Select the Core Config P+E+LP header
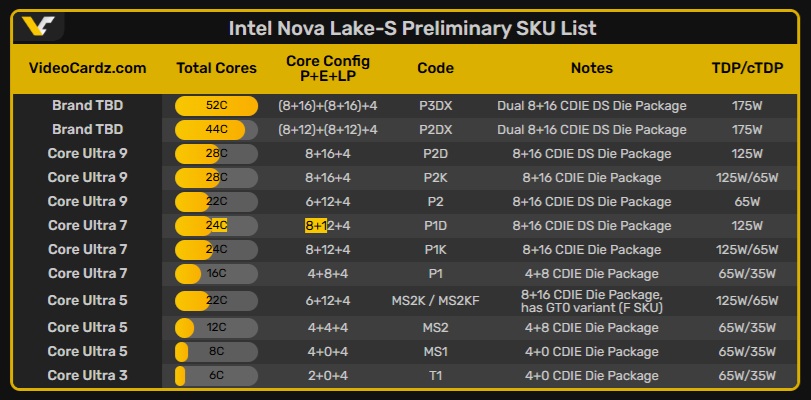The image size is (811, 400). point(328,68)
